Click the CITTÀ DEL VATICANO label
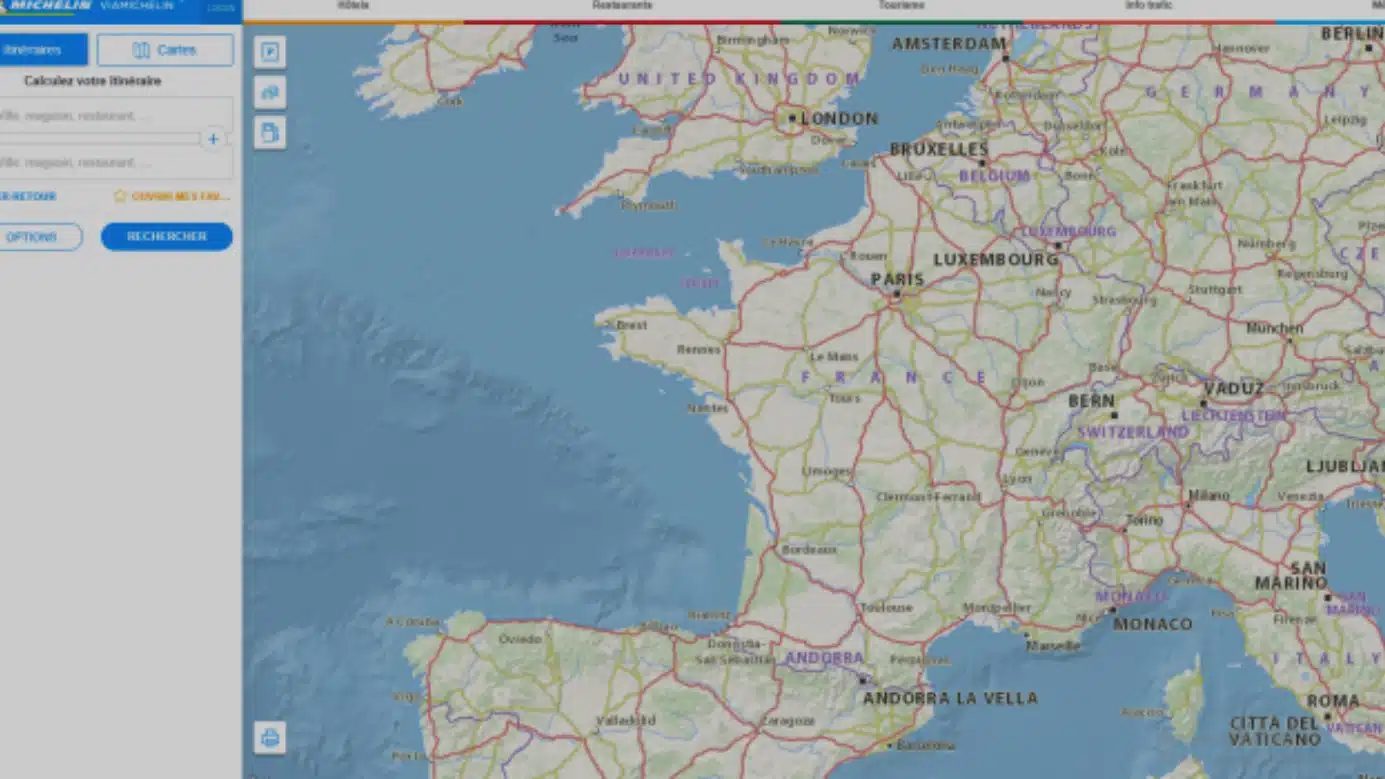 (x=1276, y=731)
